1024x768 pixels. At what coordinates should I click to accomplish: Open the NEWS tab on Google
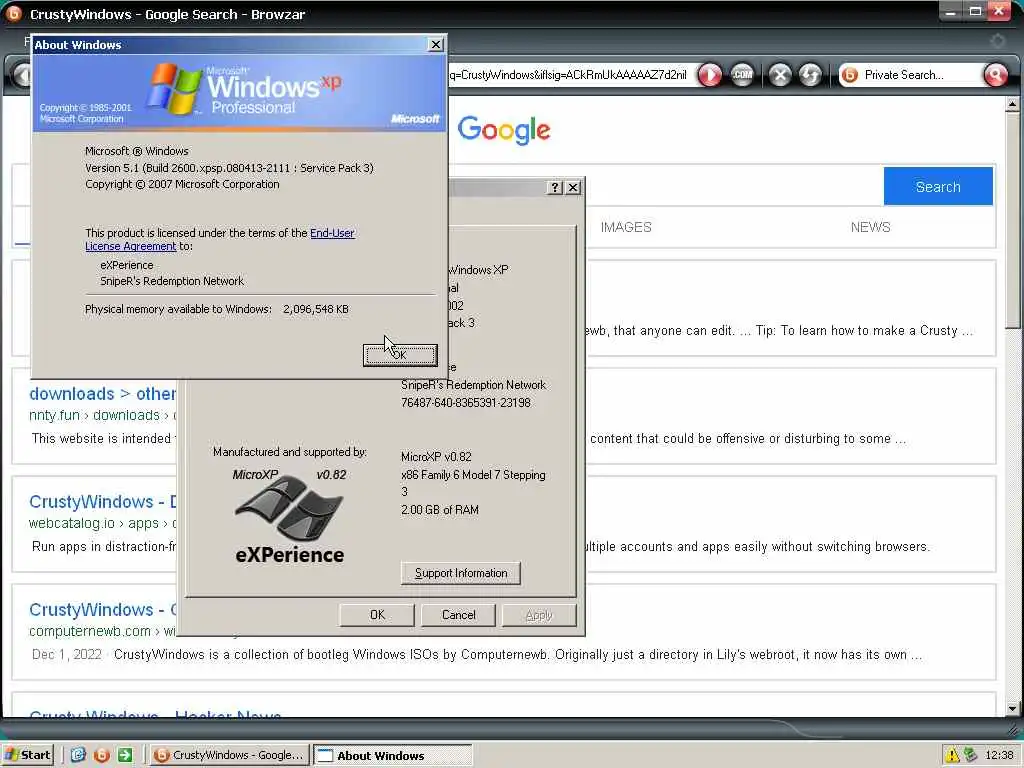tap(870, 227)
